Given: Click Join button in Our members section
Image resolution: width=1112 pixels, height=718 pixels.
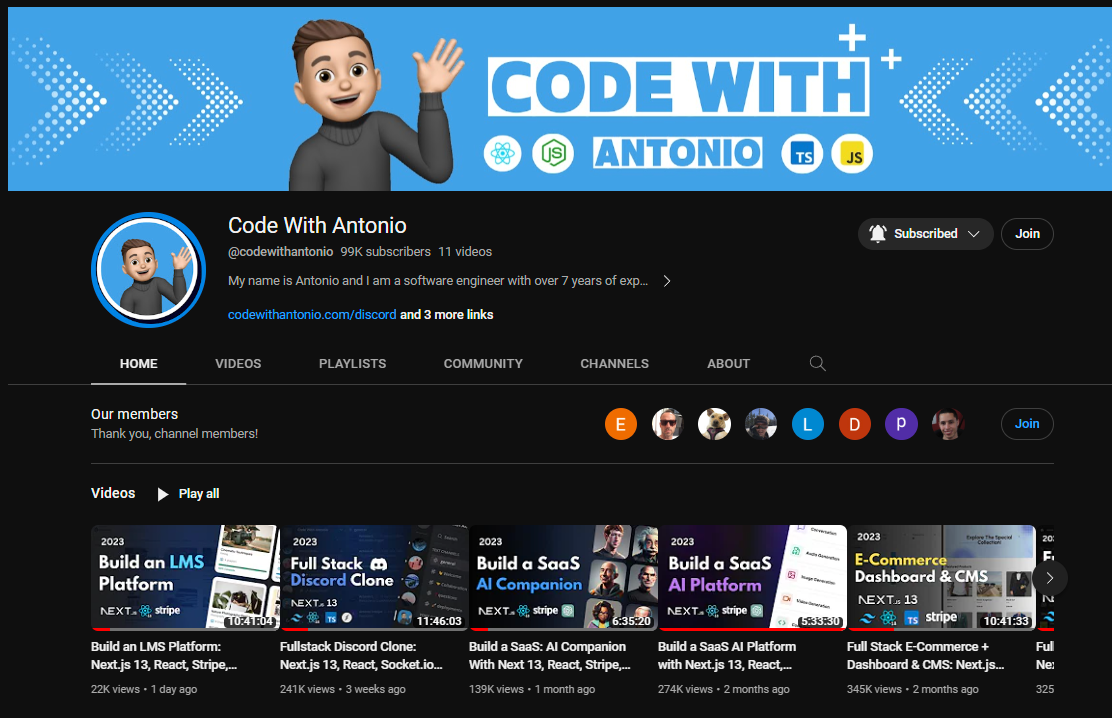Looking at the screenshot, I should 1027,424.
